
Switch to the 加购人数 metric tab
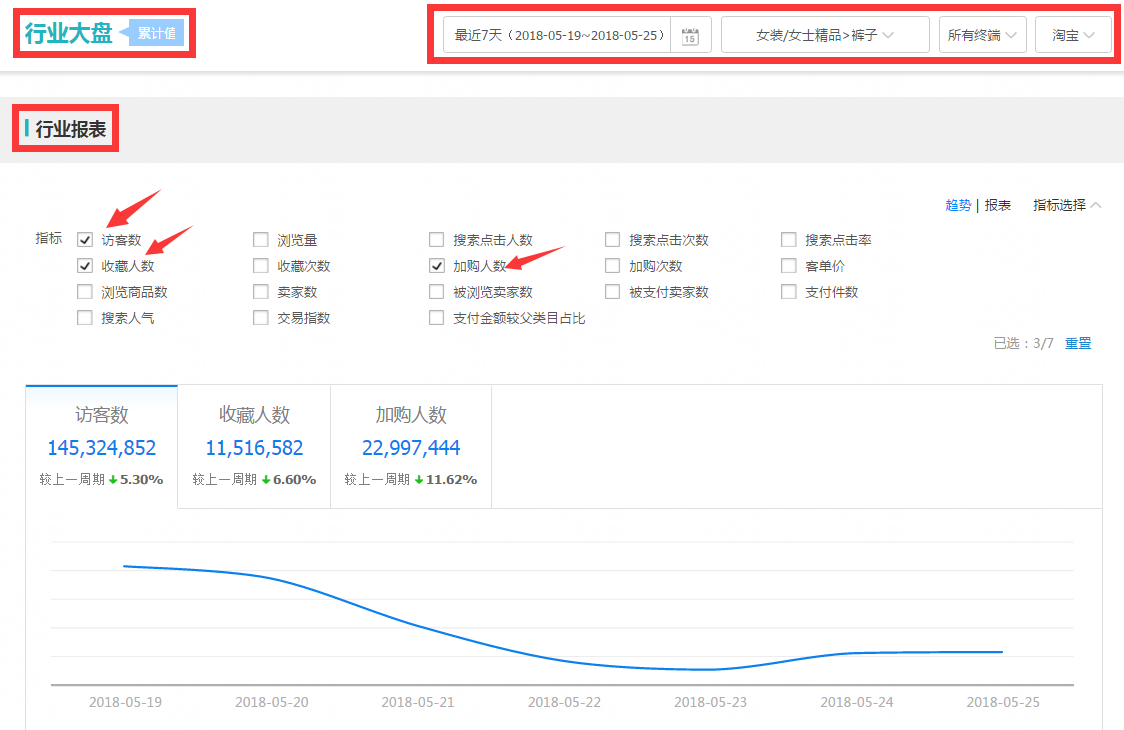coord(411,446)
